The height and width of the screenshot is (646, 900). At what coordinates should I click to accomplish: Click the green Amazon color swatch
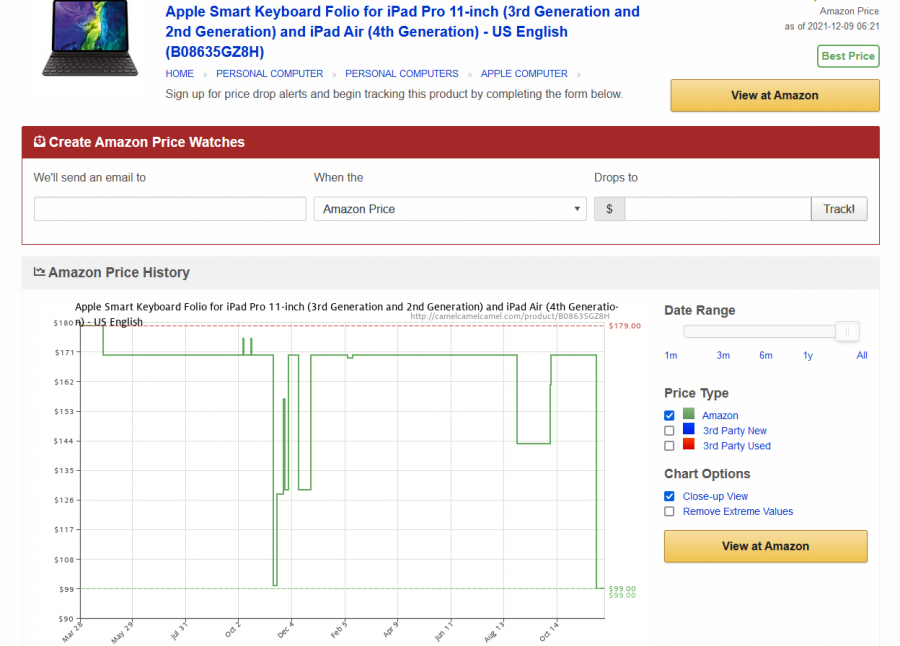(x=688, y=414)
